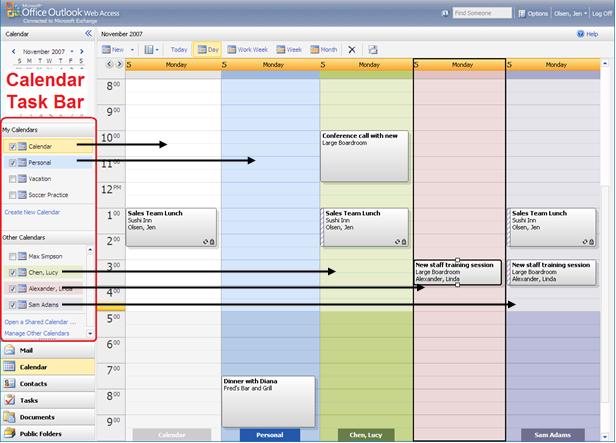Go to next month in mini calendar
The image size is (616, 443).
click(81, 51)
